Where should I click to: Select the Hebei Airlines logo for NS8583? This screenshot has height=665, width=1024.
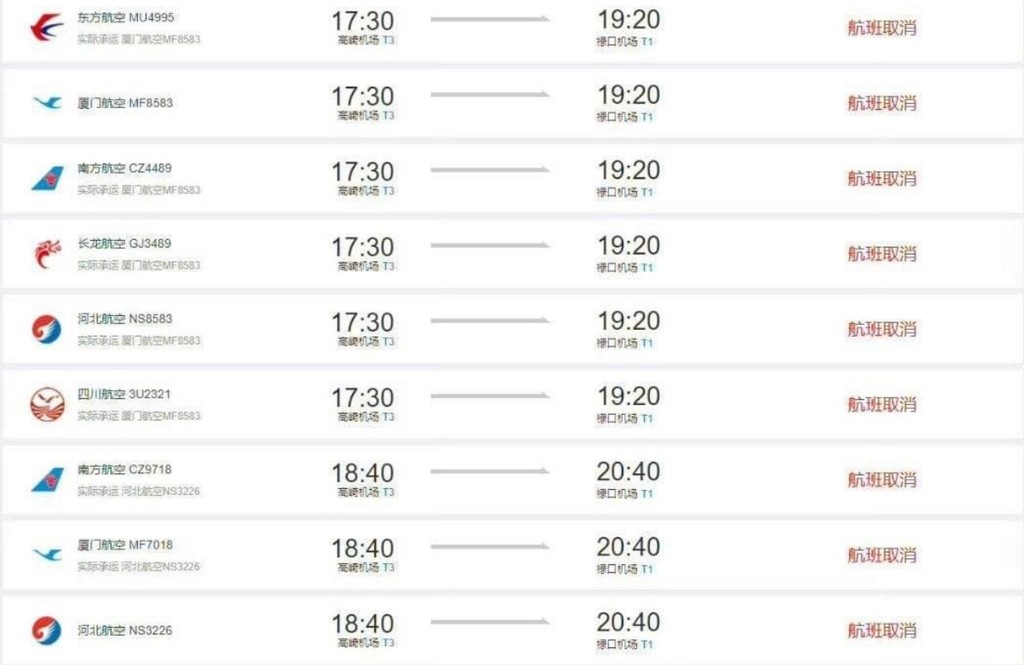(46, 329)
